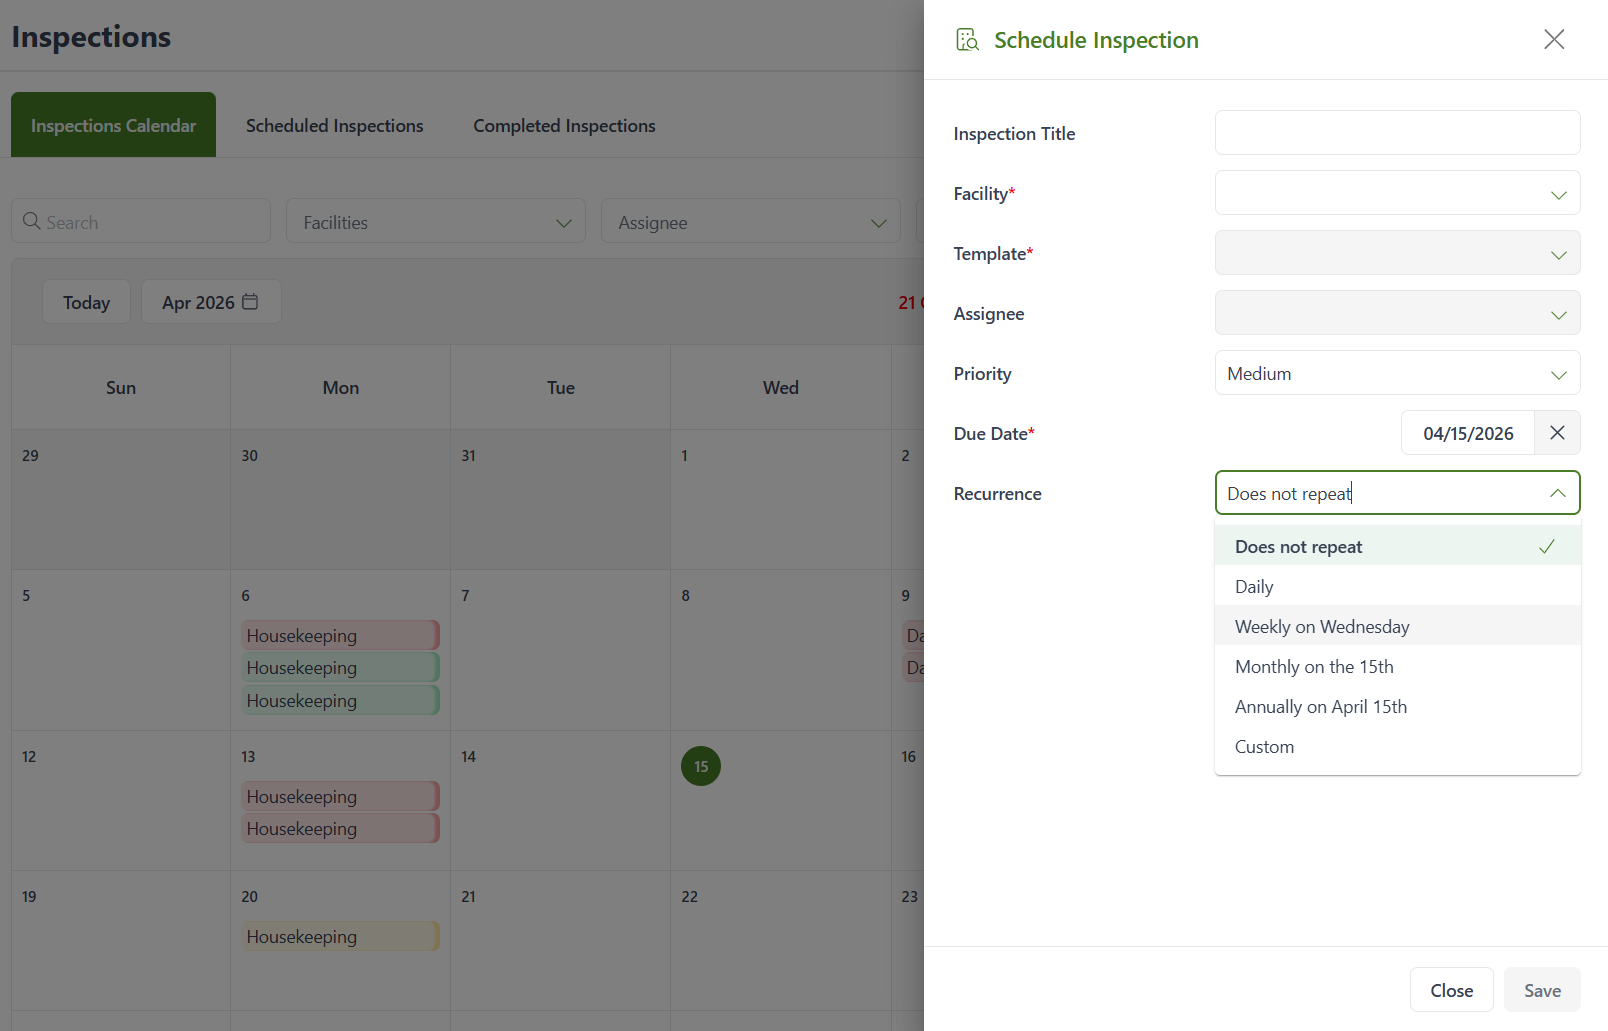Click the Inspection Title input field
Viewport: 1608px width, 1031px height.
(x=1397, y=133)
